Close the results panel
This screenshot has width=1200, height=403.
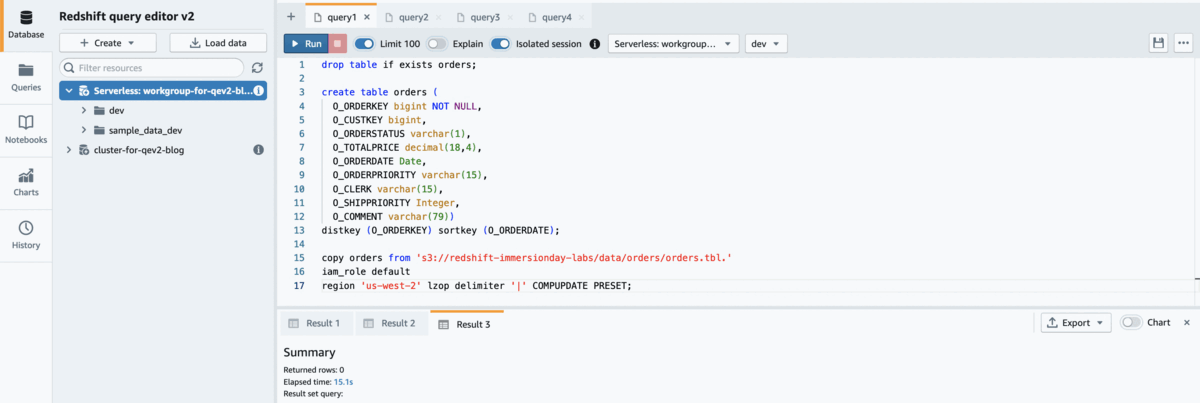(x=1187, y=323)
